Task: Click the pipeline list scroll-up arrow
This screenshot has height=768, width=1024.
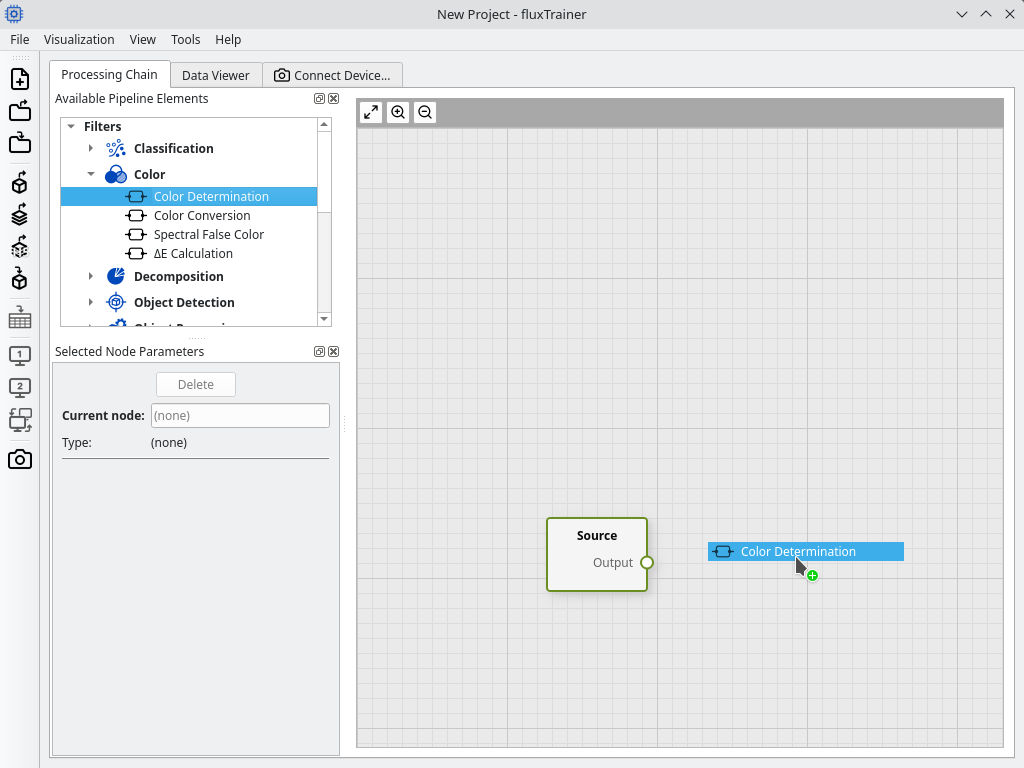Action: click(x=324, y=124)
